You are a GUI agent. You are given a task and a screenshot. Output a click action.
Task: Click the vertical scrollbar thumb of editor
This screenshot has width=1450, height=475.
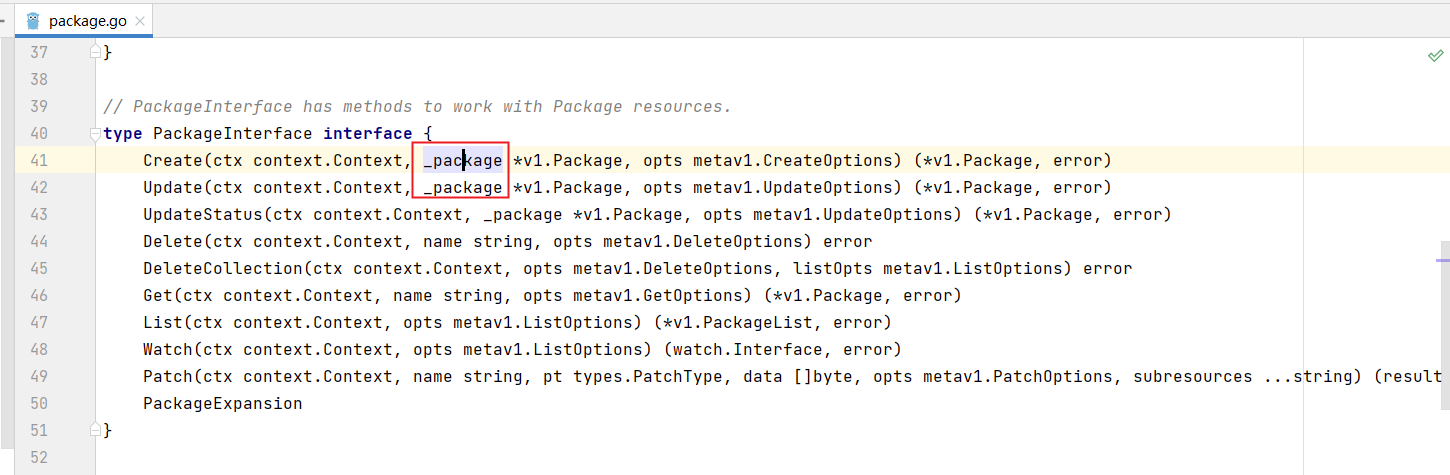(x=1445, y=325)
